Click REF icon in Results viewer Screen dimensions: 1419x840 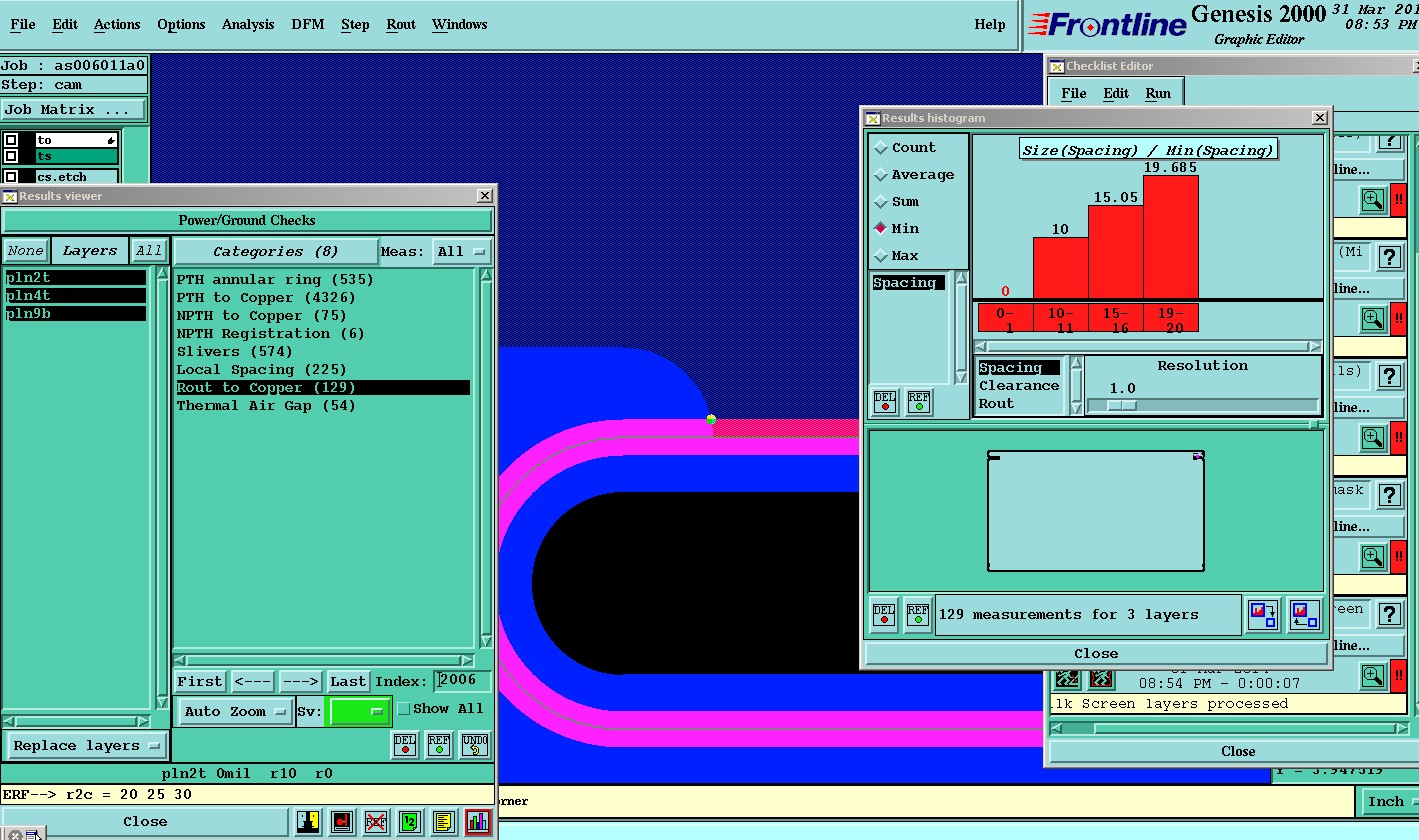(438, 744)
